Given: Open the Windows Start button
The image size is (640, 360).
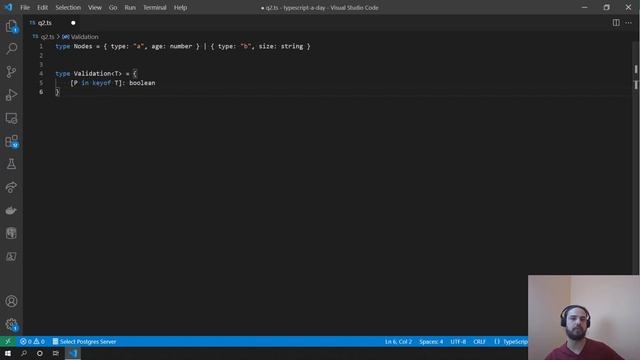Looking at the screenshot, I should coord(8,353).
